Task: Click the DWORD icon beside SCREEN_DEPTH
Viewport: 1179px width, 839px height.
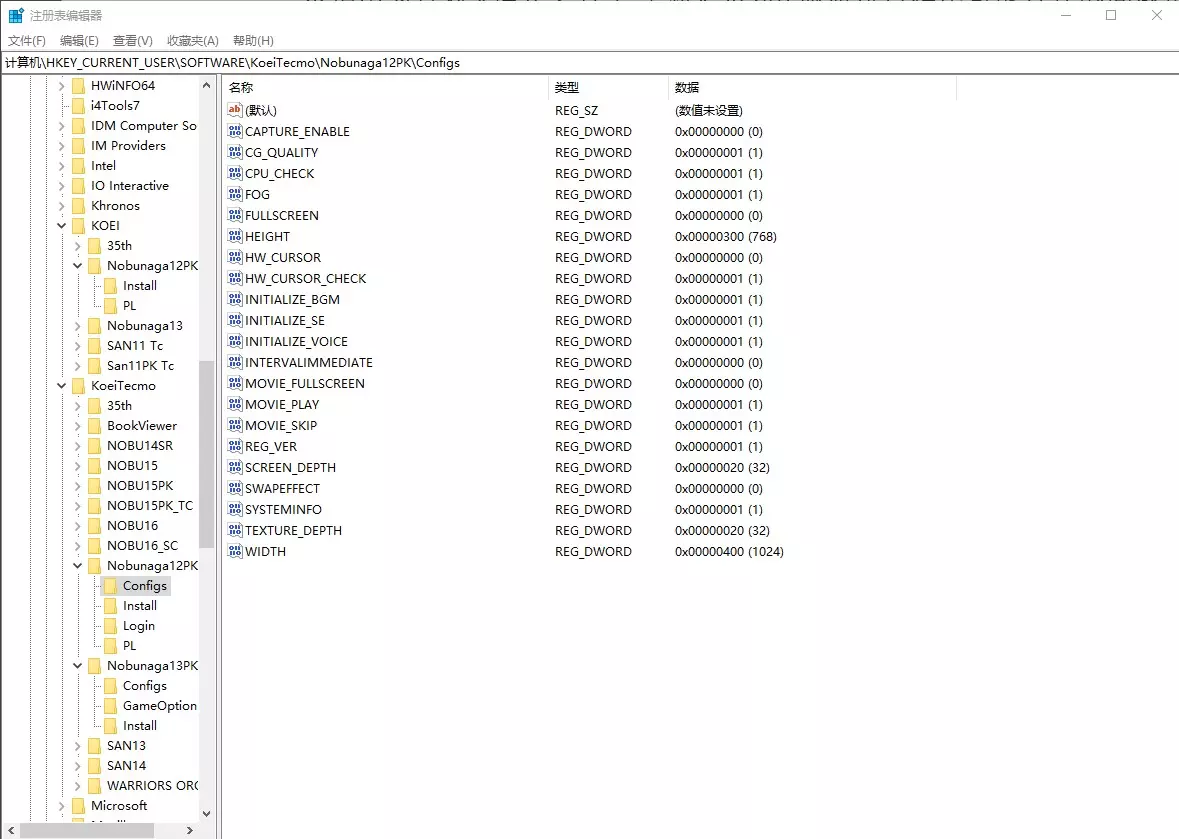Action: pos(235,467)
